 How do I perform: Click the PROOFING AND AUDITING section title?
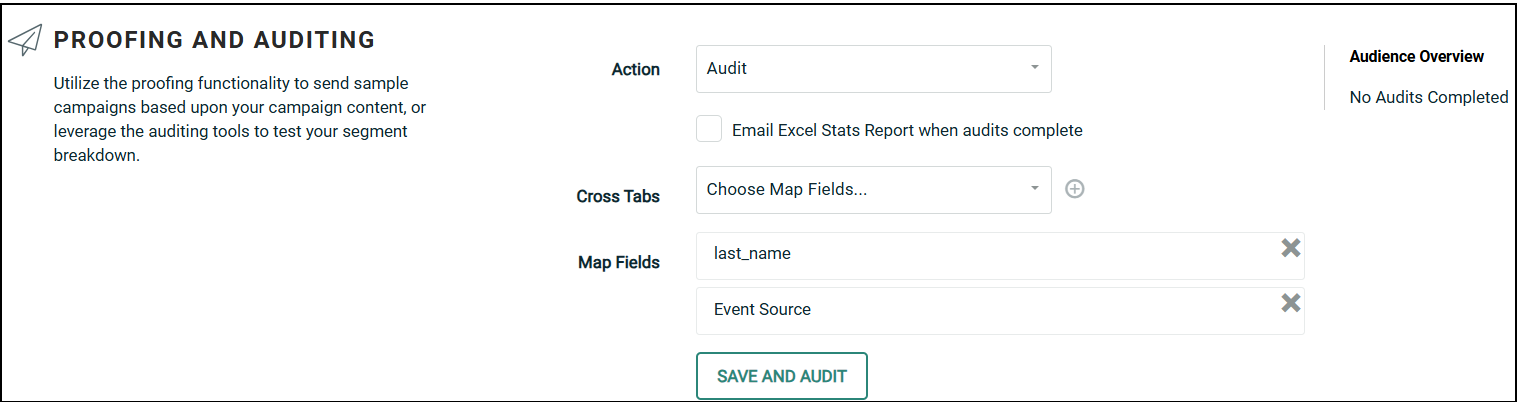pos(214,40)
